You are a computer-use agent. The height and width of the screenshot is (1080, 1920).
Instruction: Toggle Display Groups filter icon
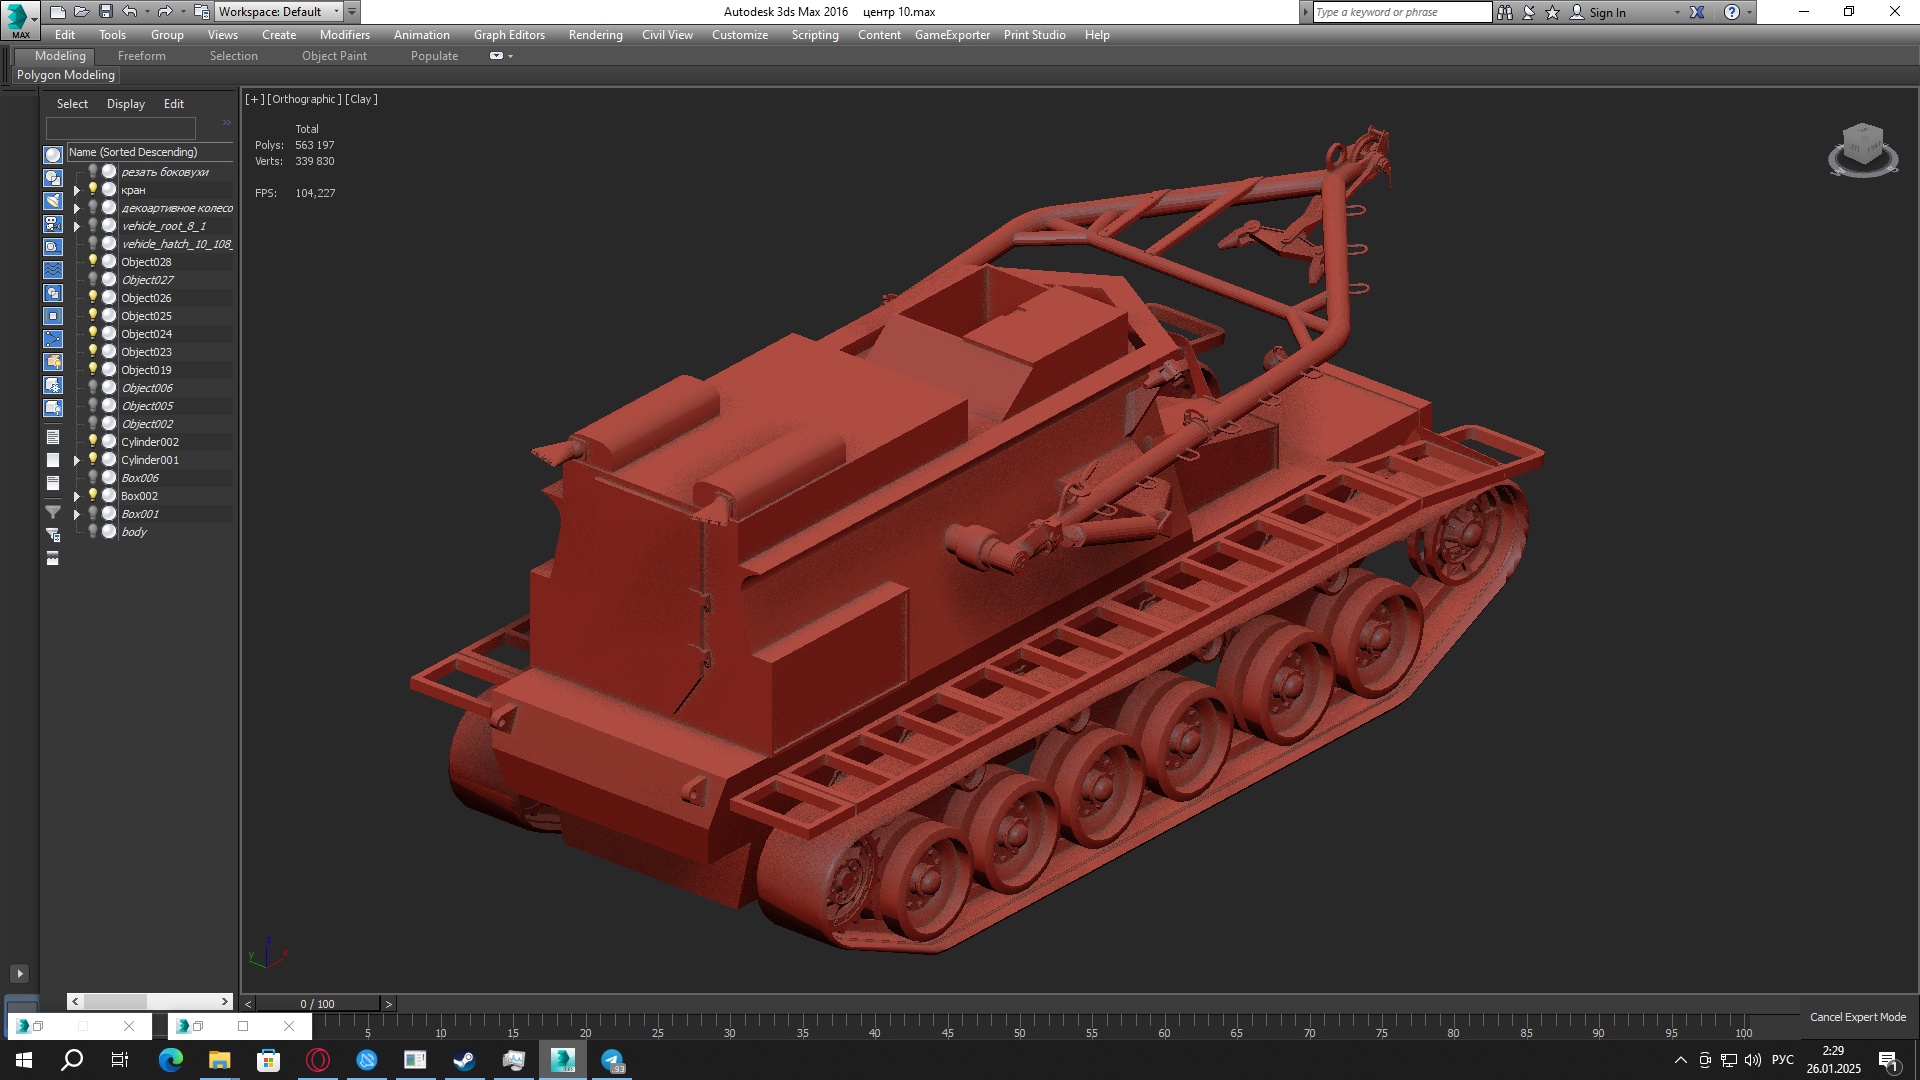click(x=53, y=293)
